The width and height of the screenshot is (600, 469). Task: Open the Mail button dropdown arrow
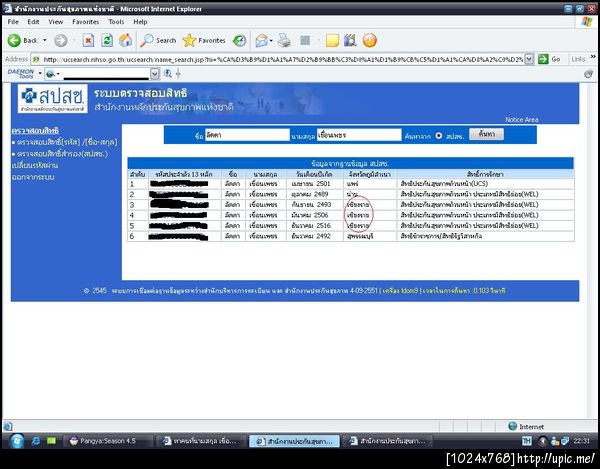[x=271, y=40]
